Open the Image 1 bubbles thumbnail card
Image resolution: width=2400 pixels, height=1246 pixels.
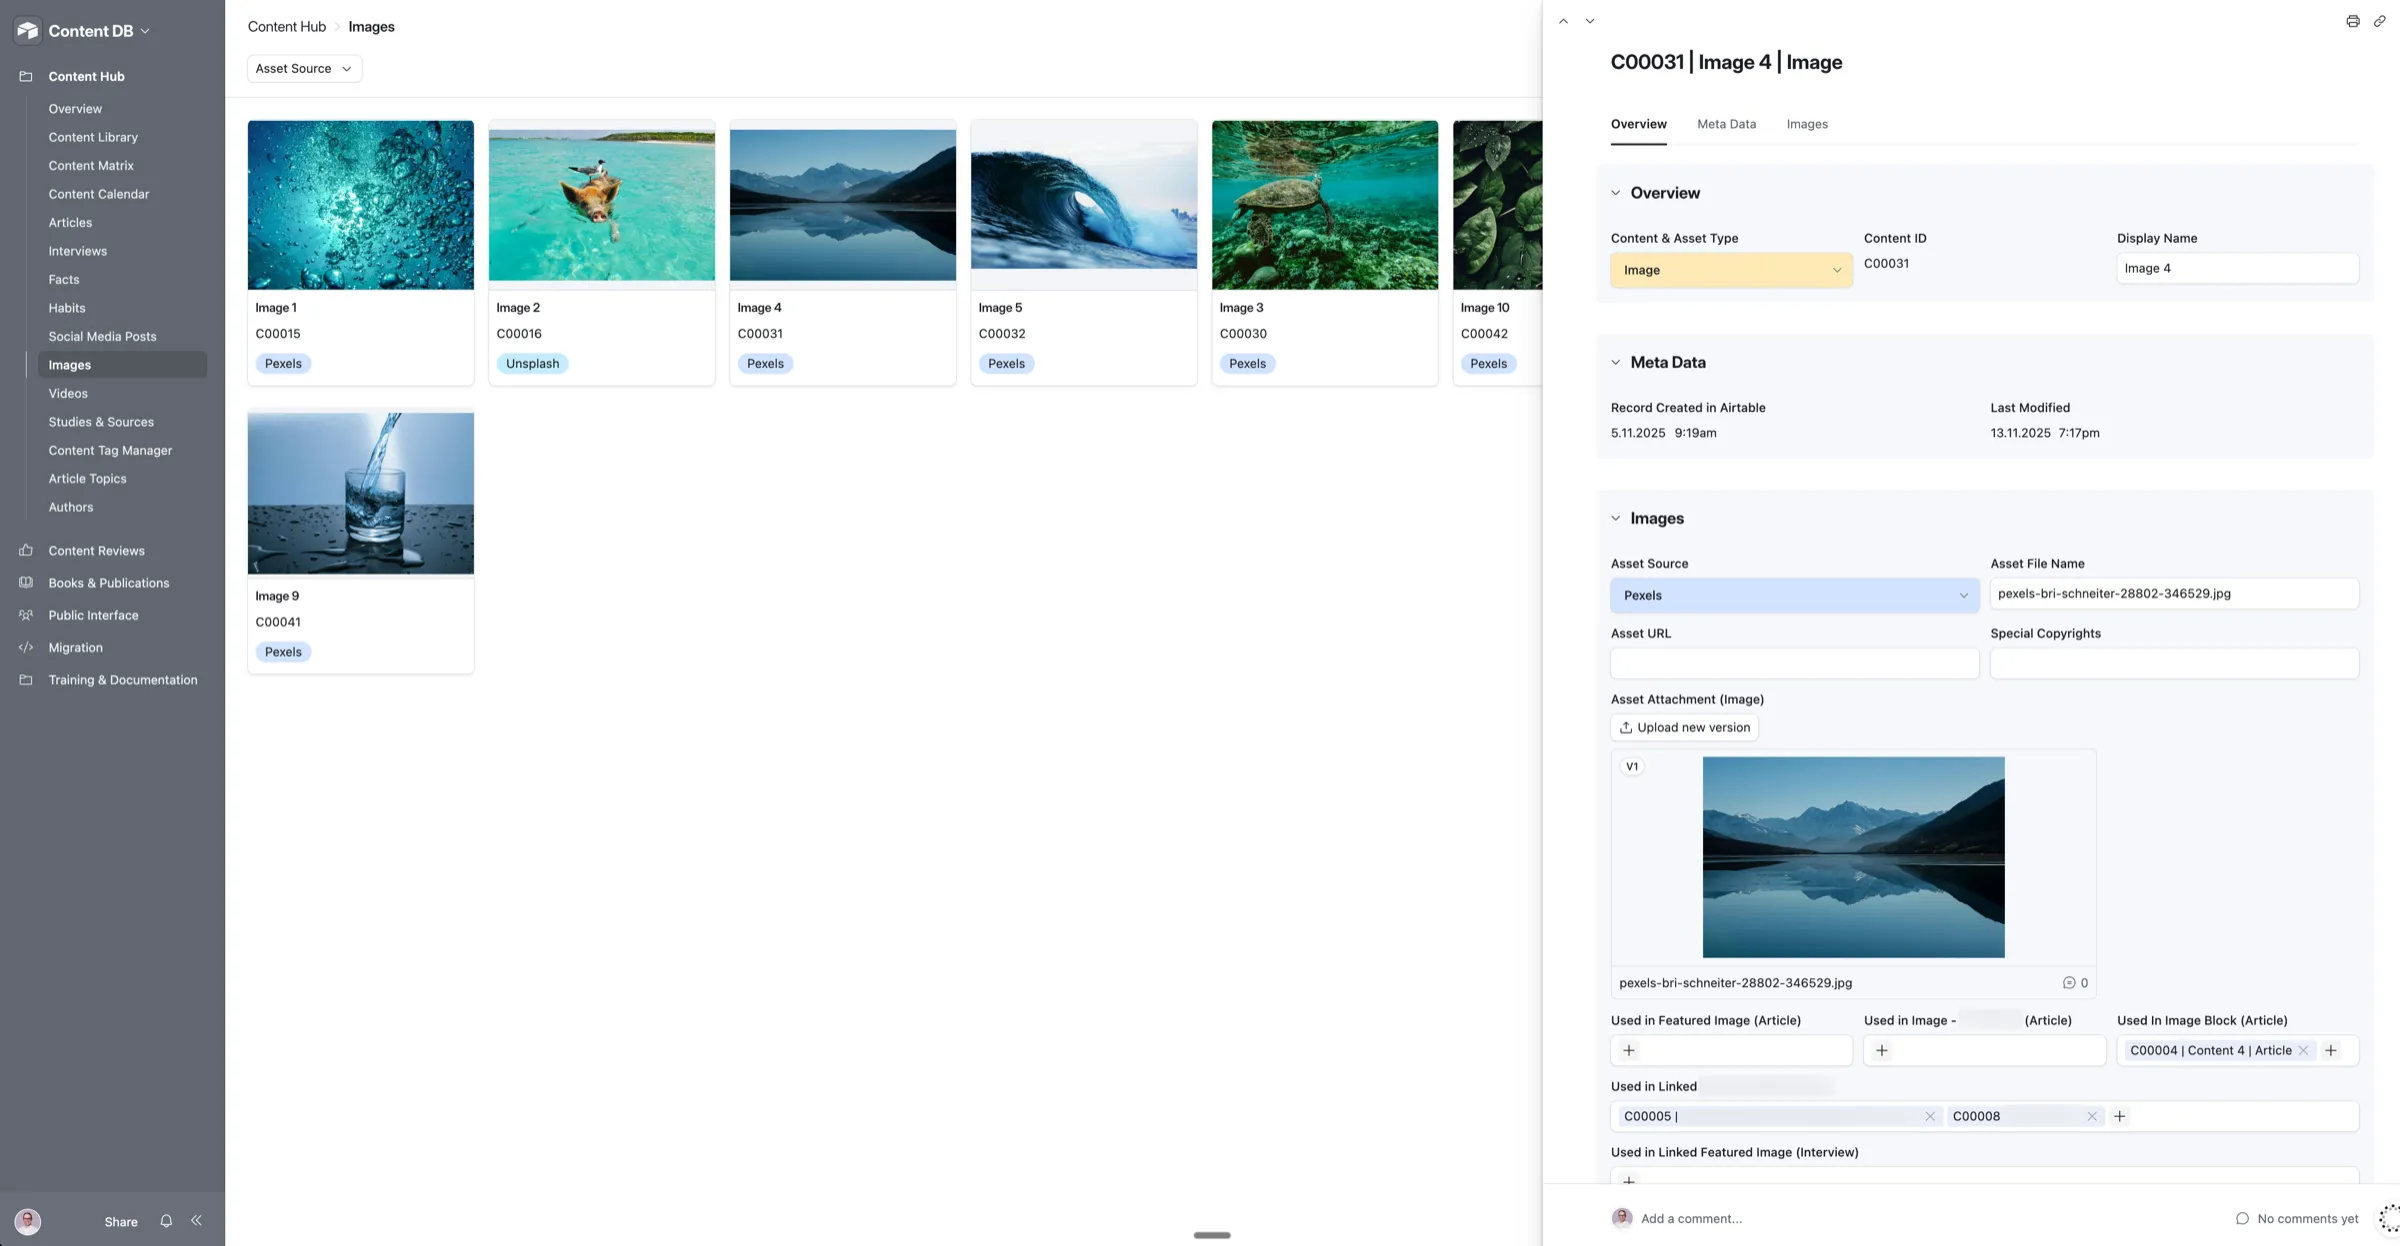tap(361, 205)
